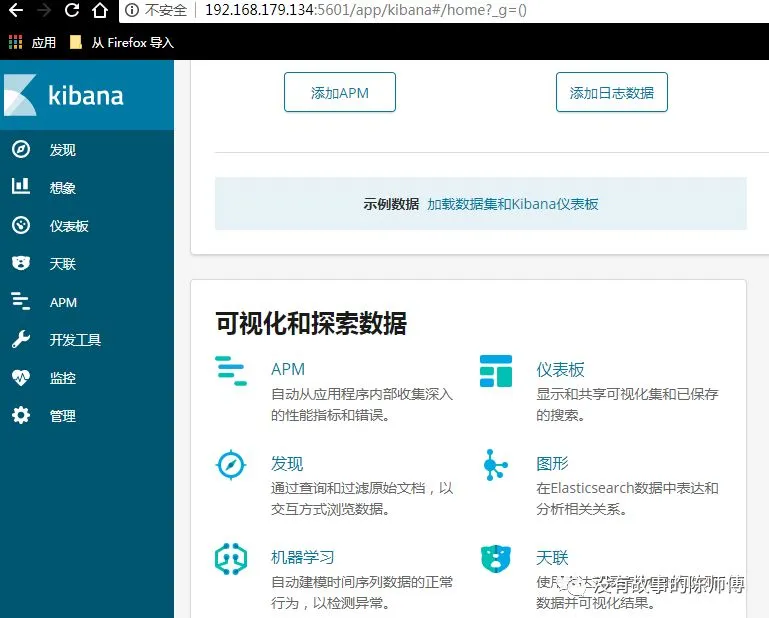
Task: Select 仪表板 label in the sidebar menu
Action: 69,226
